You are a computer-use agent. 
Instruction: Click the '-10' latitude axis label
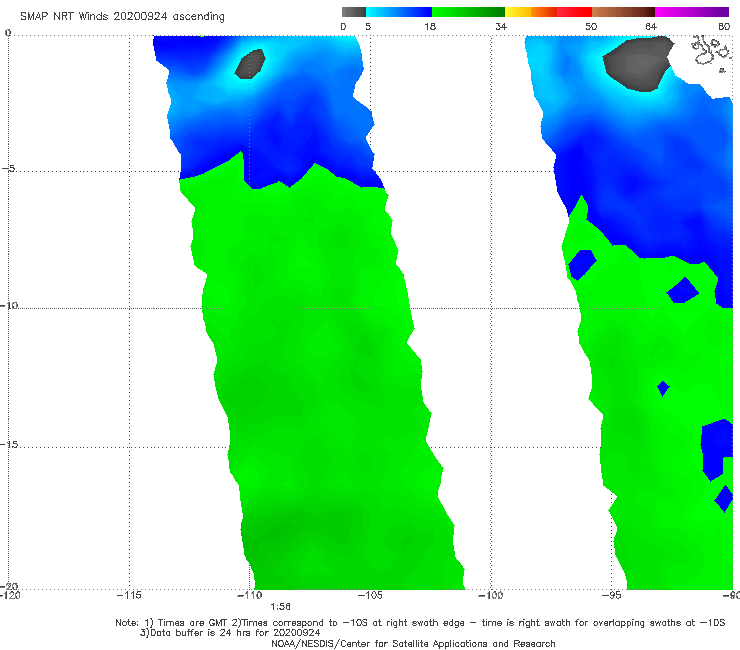click(9, 305)
